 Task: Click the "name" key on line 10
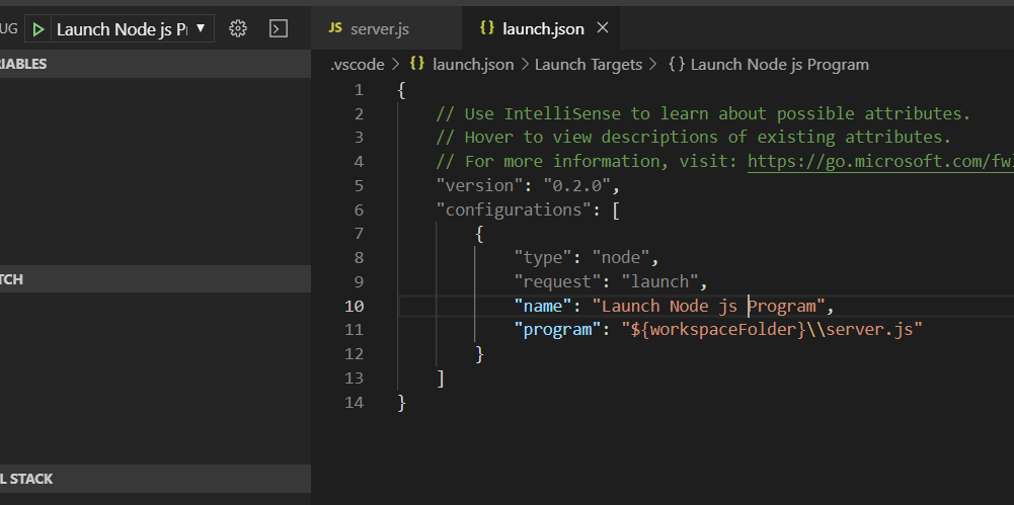coord(543,306)
